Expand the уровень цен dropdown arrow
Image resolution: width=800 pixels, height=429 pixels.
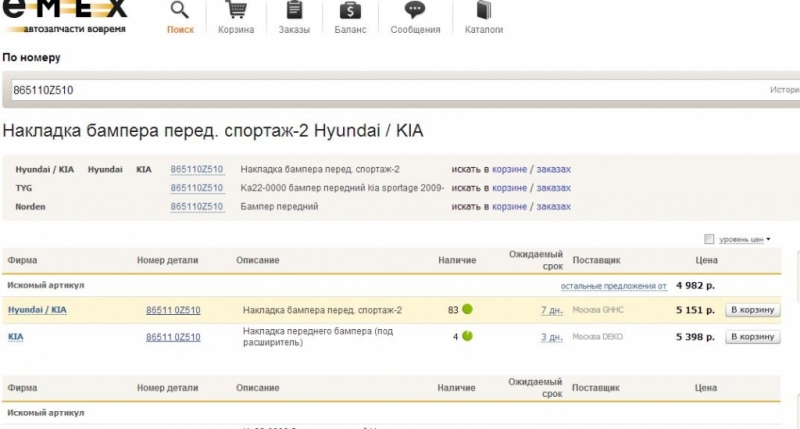tap(768, 240)
